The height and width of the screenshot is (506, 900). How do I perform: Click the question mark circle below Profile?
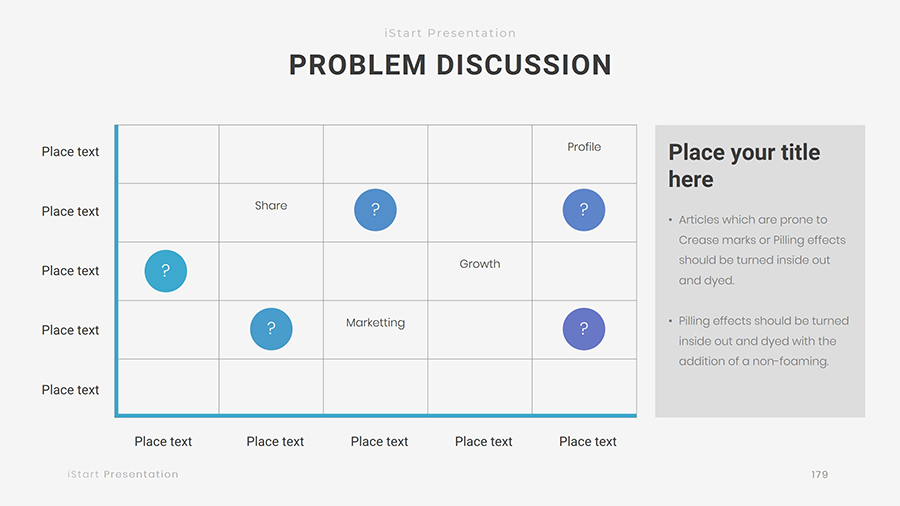[x=584, y=210]
